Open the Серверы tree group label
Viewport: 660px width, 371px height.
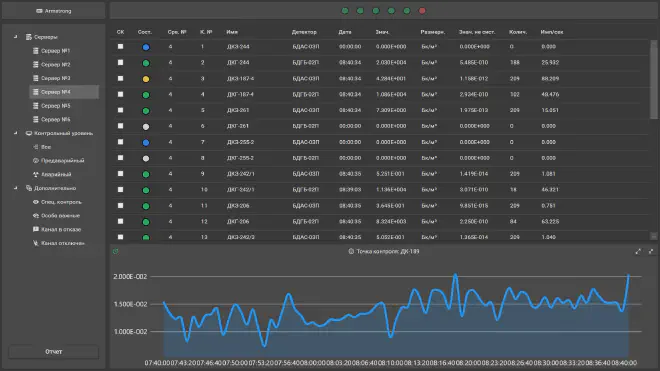(x=45, y=37)
